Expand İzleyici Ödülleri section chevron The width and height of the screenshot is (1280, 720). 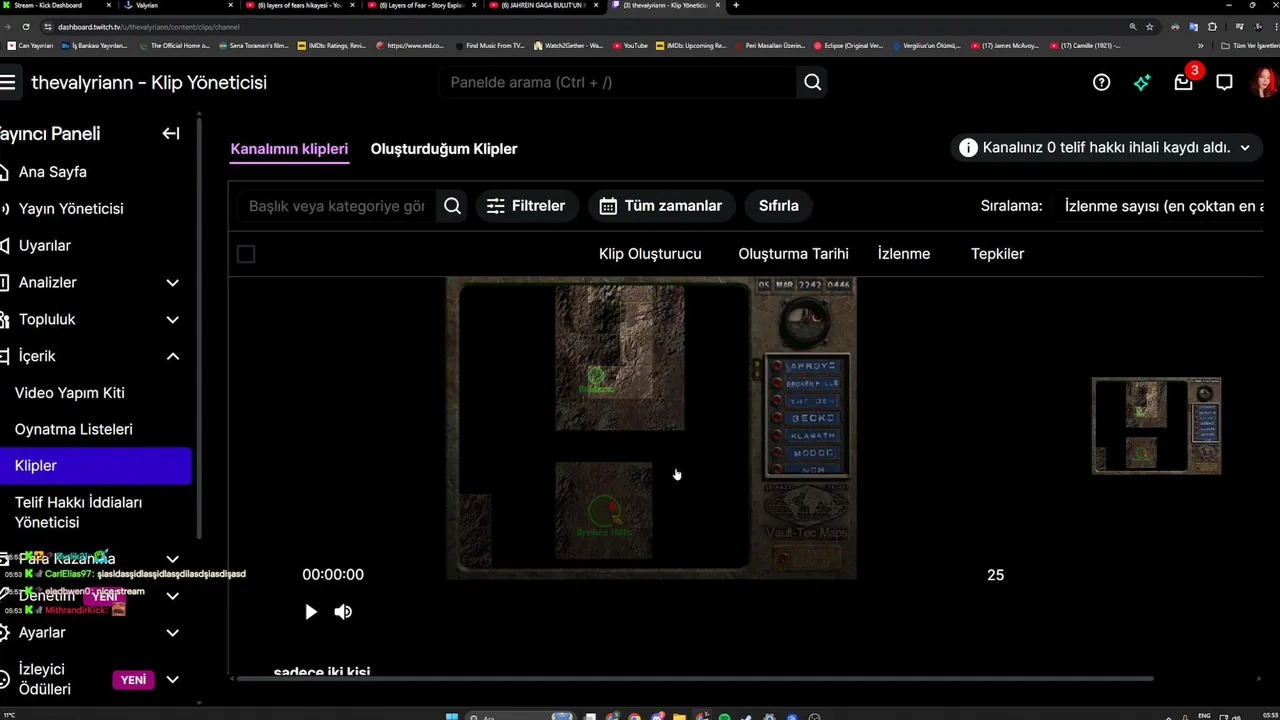[x=172, y=680]
